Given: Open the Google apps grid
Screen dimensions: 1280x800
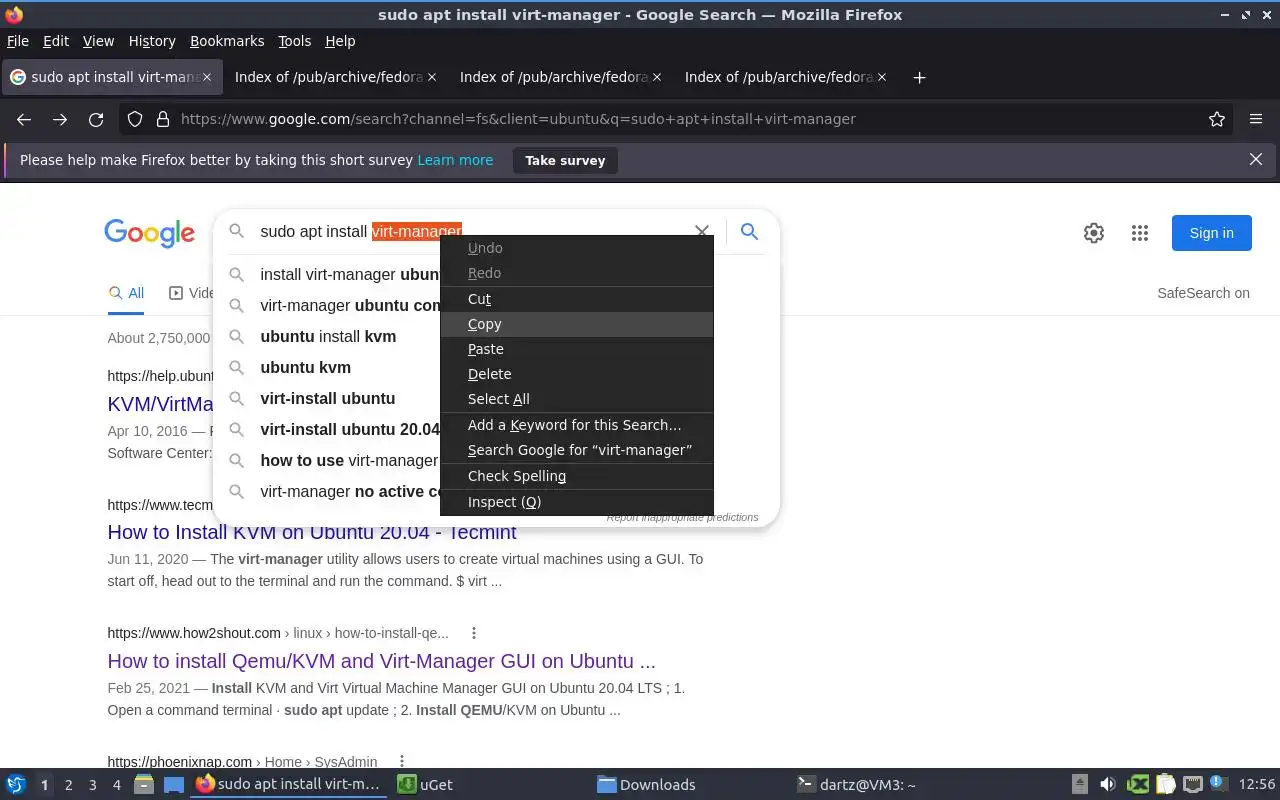Looking at the screenshot, I should point(1140,233).
